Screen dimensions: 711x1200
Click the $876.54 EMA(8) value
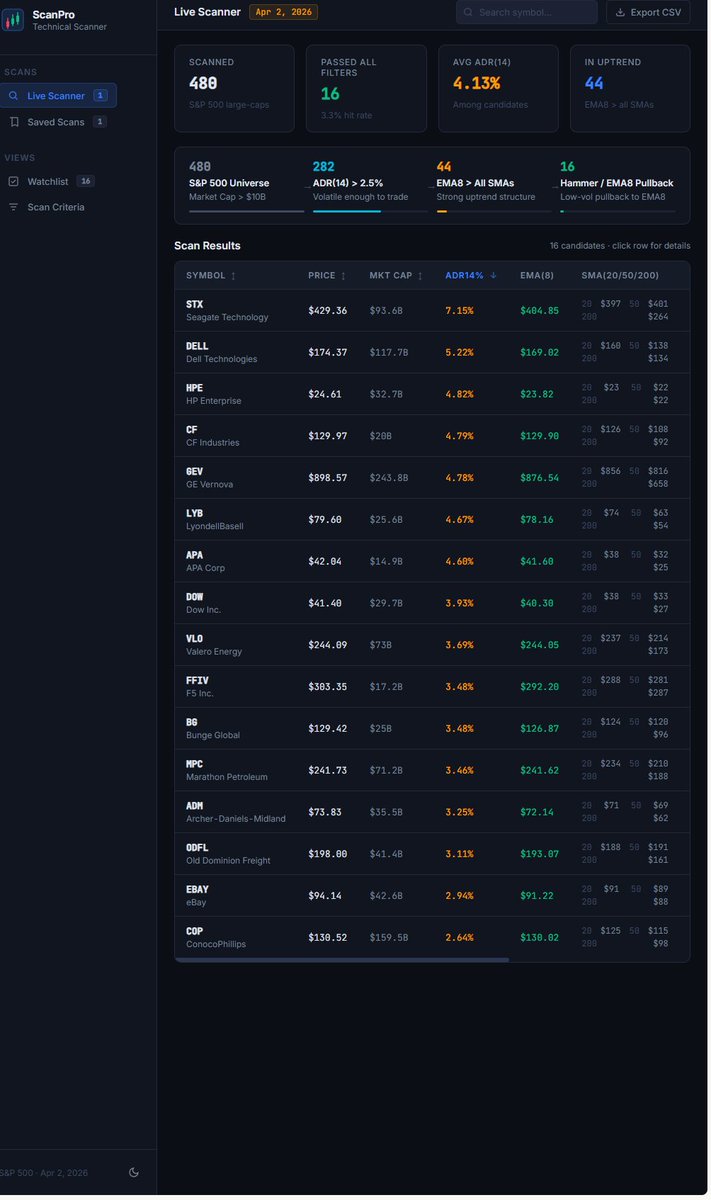[x=540, y=478]
